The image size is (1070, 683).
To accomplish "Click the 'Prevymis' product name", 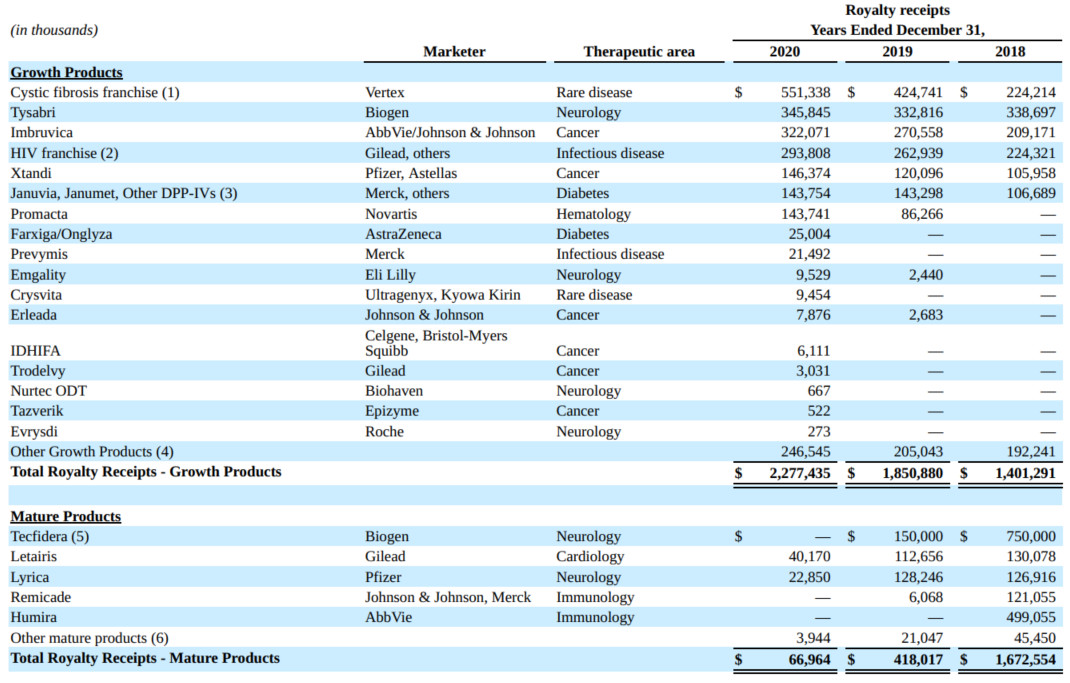I will (39, 255).
